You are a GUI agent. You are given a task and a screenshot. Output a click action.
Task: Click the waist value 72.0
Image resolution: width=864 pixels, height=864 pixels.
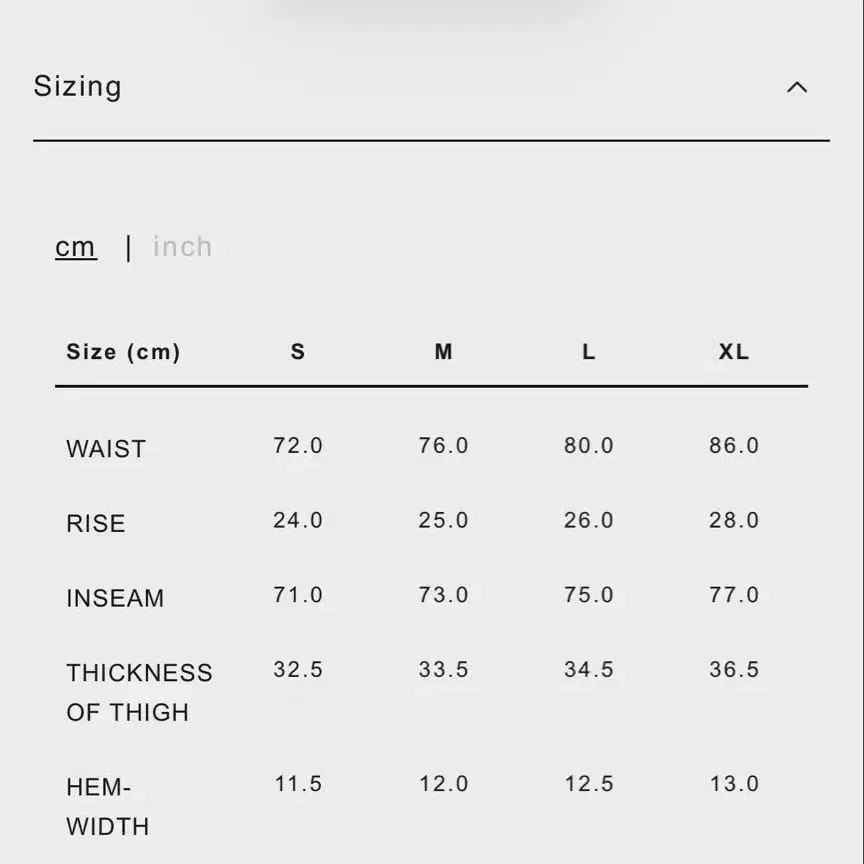click(x=298, y=446)
